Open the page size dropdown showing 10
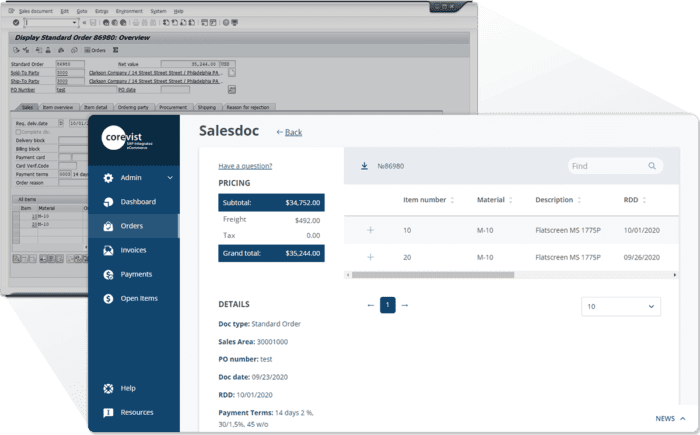Image resolution: width=700 pixels, height=435 pixels. tap(621, 306)
